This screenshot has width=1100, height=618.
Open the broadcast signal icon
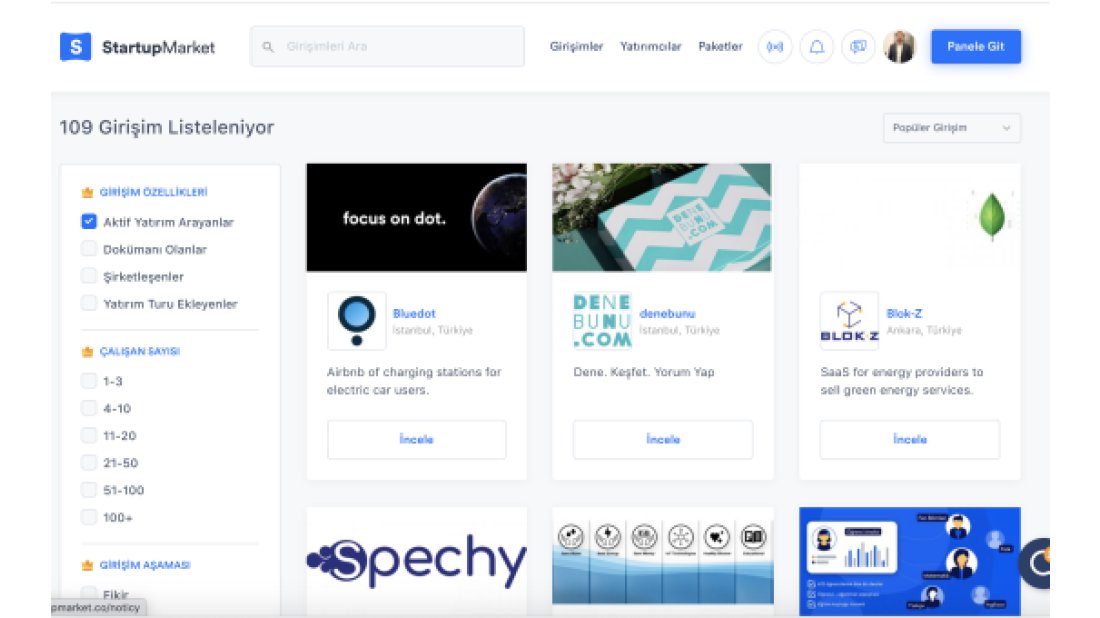774,47
